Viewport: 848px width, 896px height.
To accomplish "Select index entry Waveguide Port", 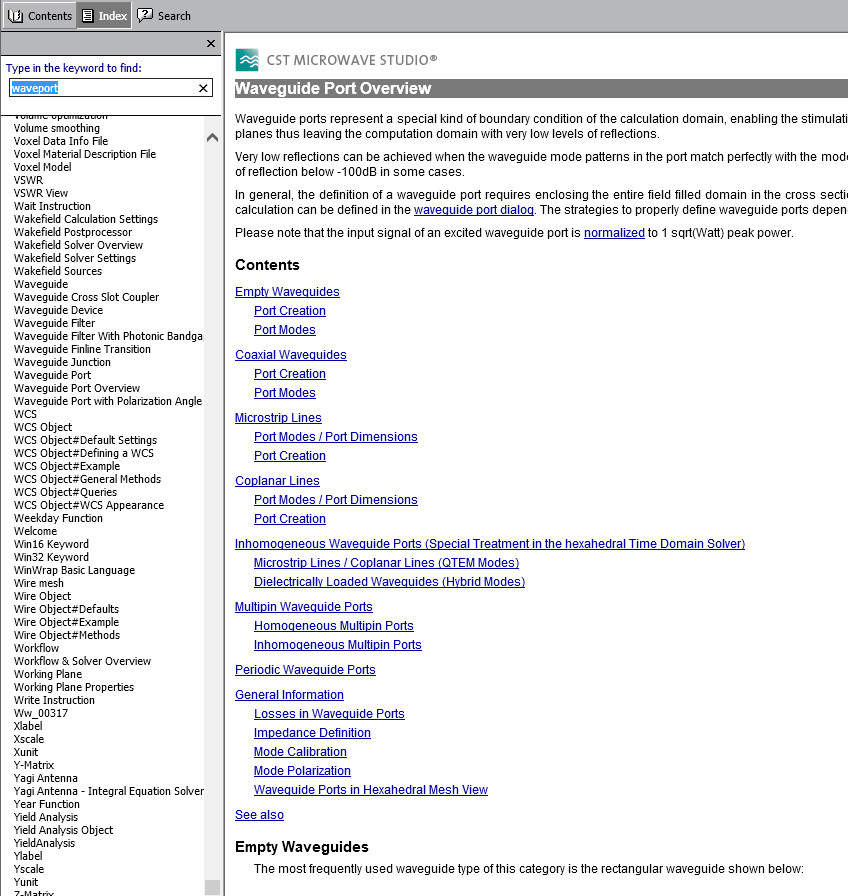I will 52,375.
